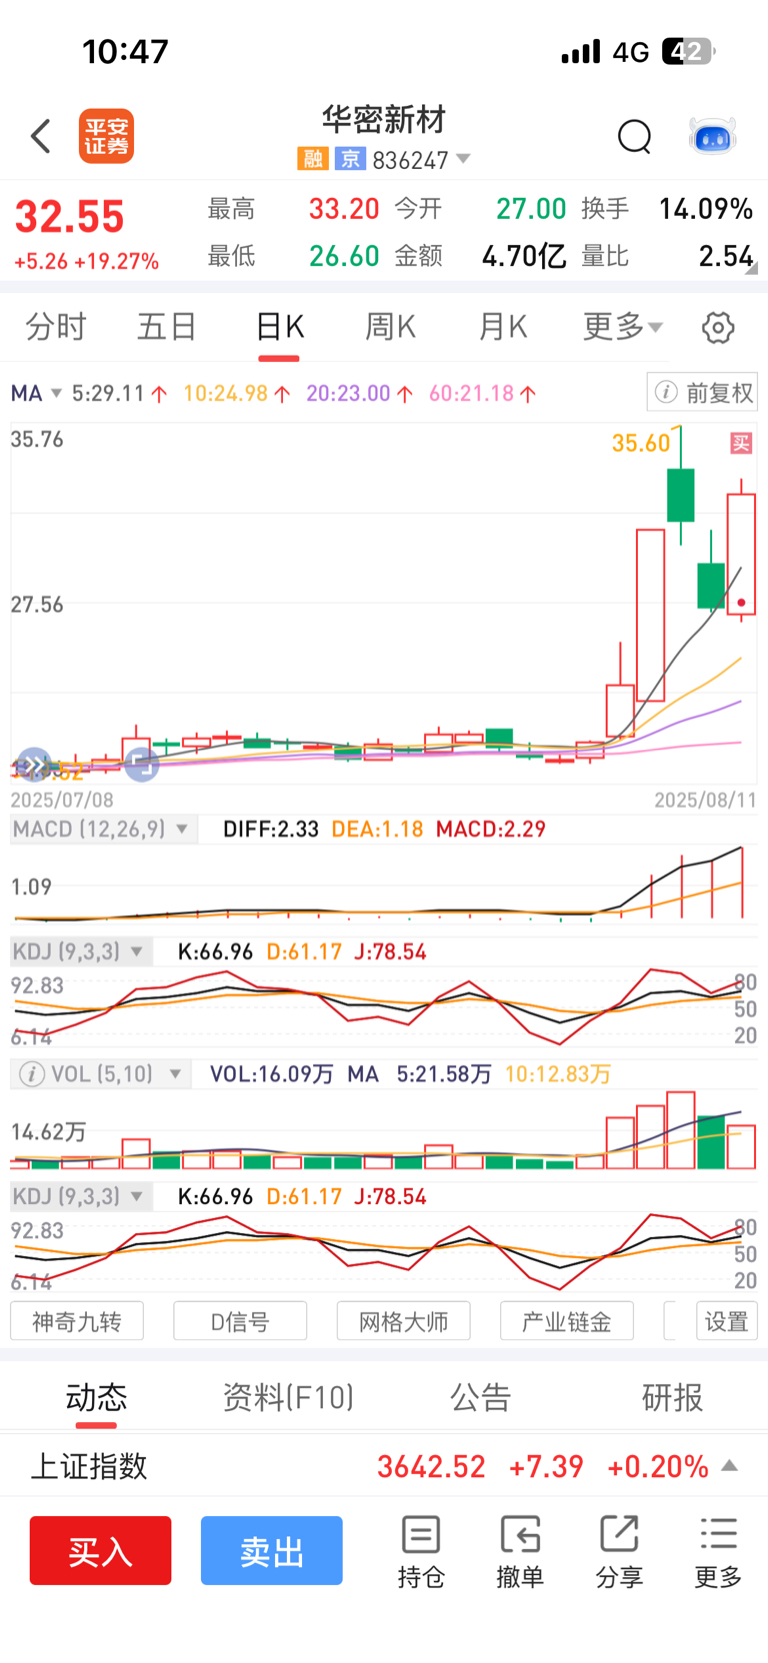Tap the MACD sub-chart area
Image resolution: width=768 pixels, height=1663 pixels.
tap(384, 883)
